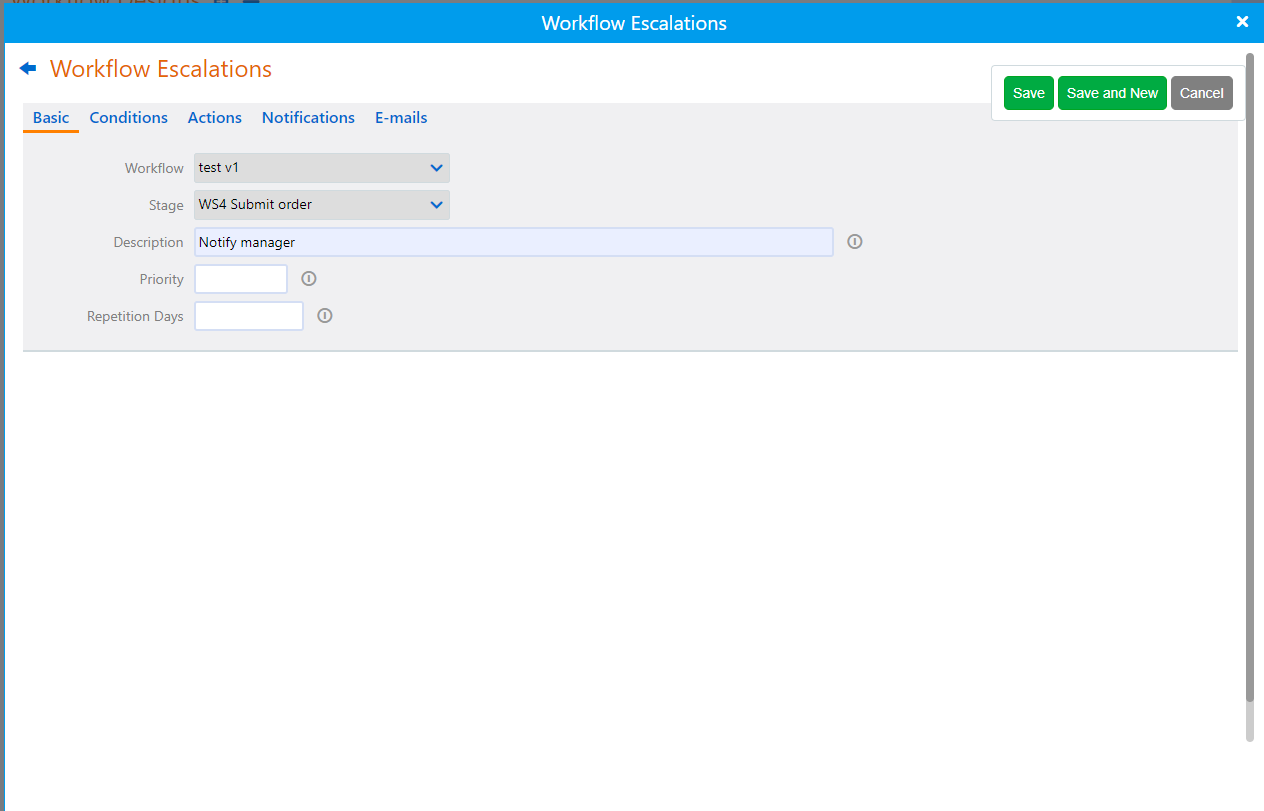The height and width of the screenshot is (811, 1264).
Task: Click the Save and New button
Action: tap(1112, 93)
